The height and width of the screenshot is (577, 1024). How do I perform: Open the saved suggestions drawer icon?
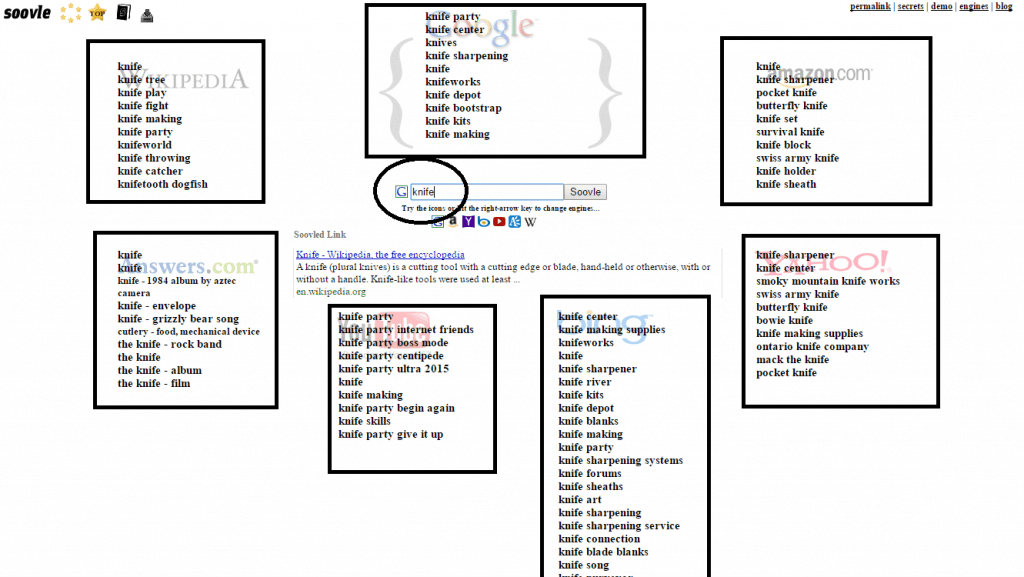pos(146,14)
